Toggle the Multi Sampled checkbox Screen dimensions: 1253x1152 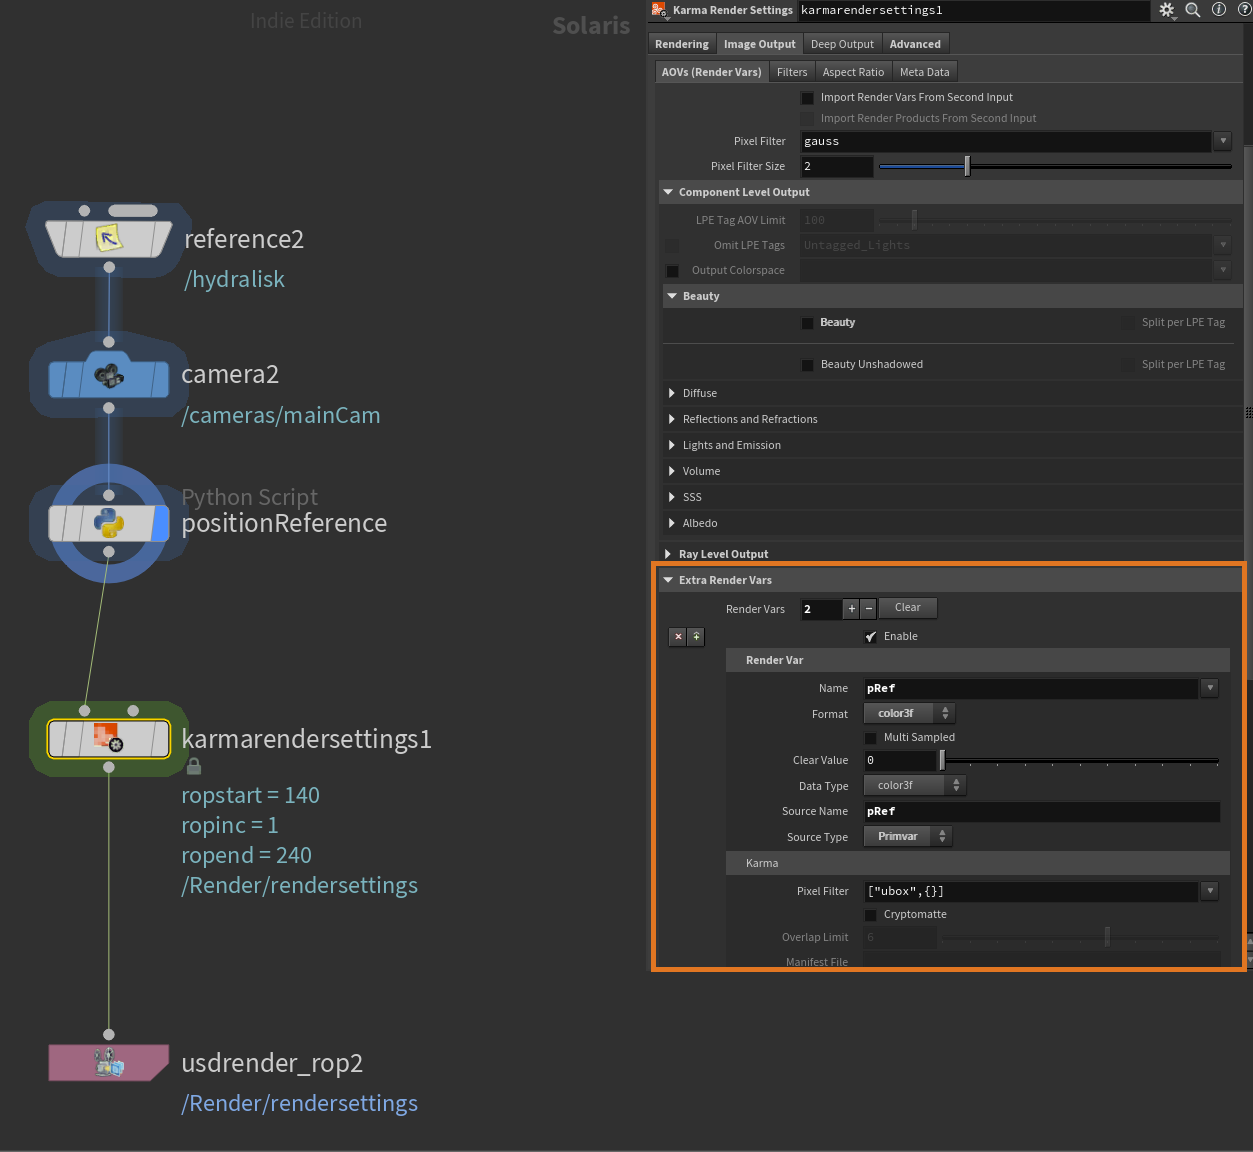tap(870, 737)
